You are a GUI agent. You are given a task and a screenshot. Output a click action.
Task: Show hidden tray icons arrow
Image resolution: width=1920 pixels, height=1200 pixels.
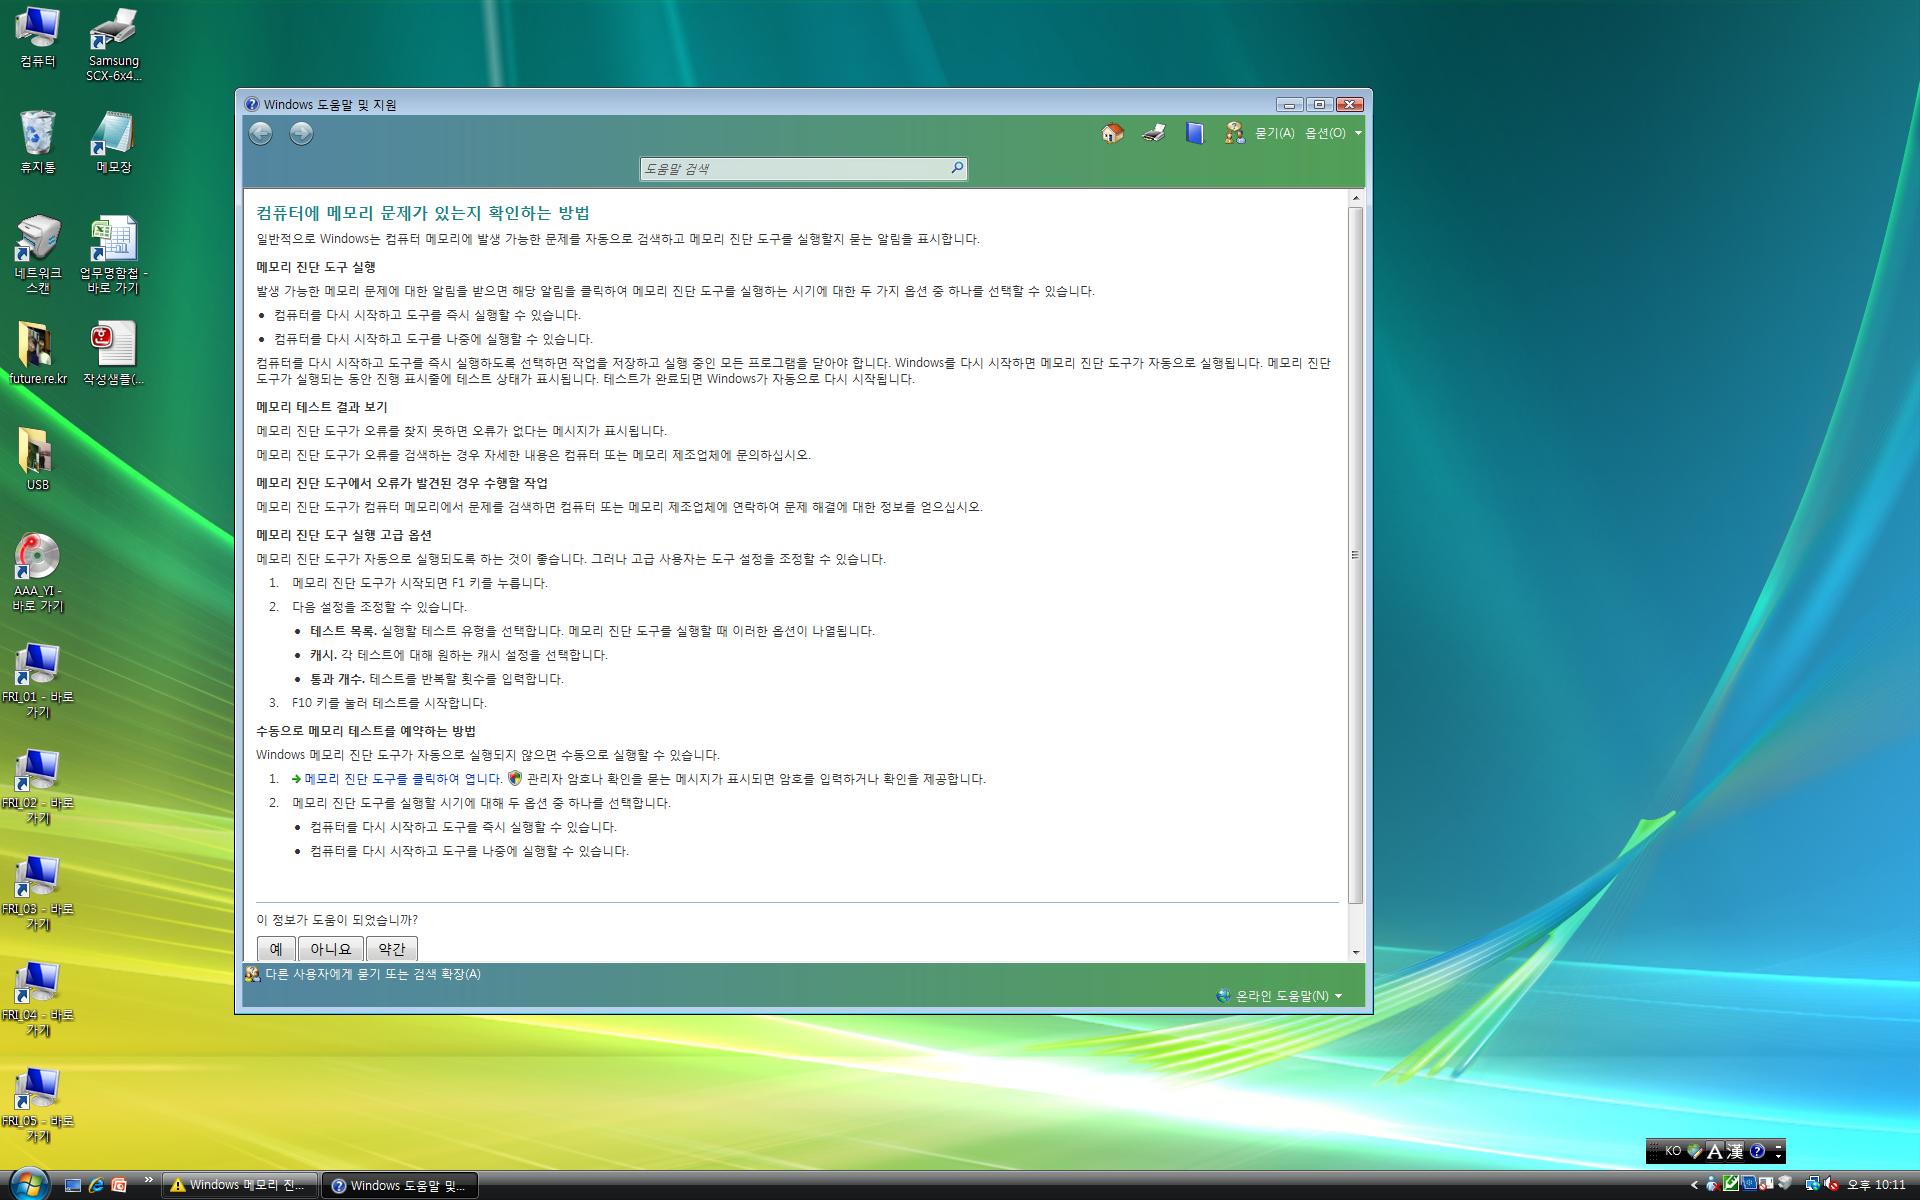(x=1694, y=1185)
